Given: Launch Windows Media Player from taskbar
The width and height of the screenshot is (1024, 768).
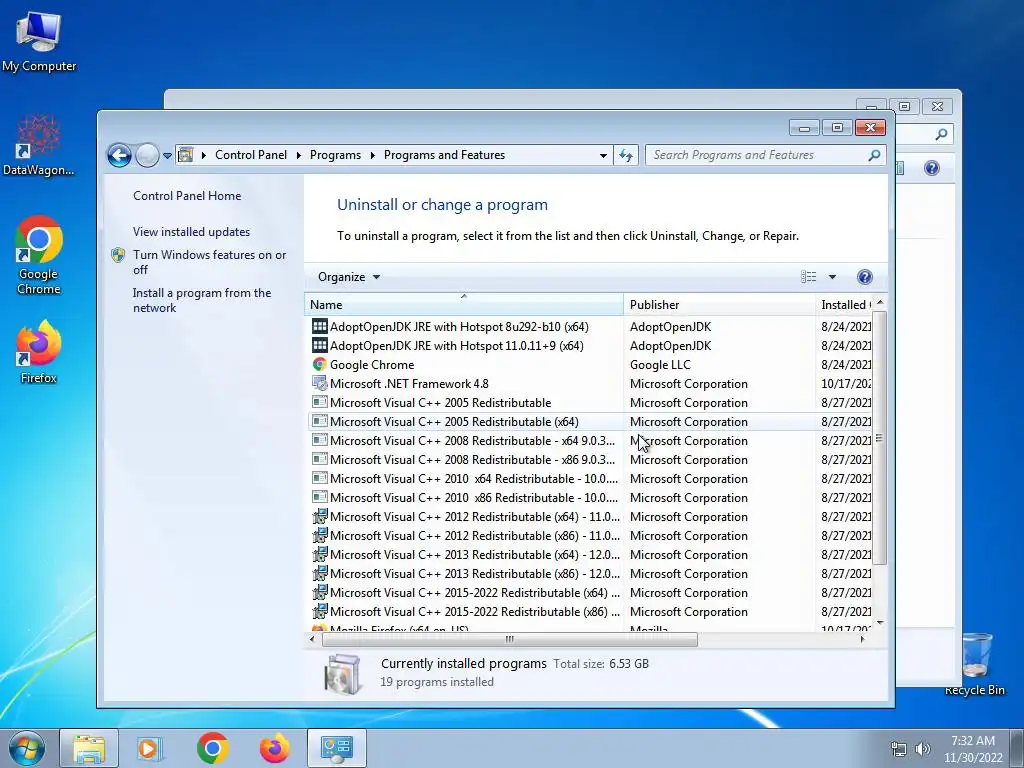Looking at the screenshot, I should [149, 748].
